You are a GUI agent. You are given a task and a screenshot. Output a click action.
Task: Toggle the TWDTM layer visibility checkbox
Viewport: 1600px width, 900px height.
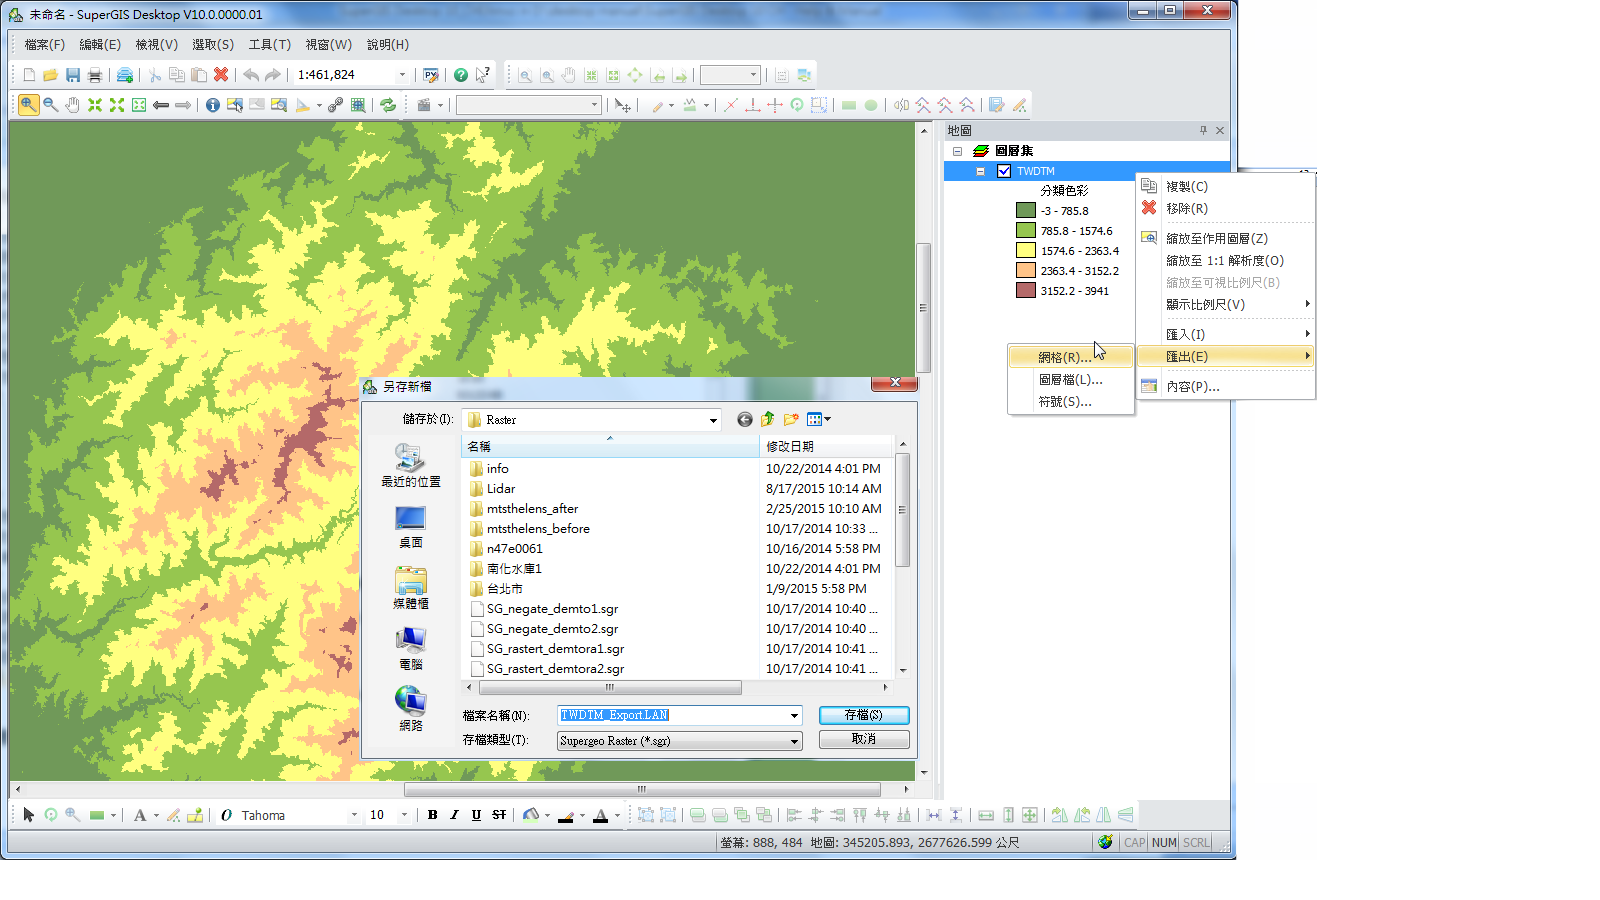[1004, 171]
